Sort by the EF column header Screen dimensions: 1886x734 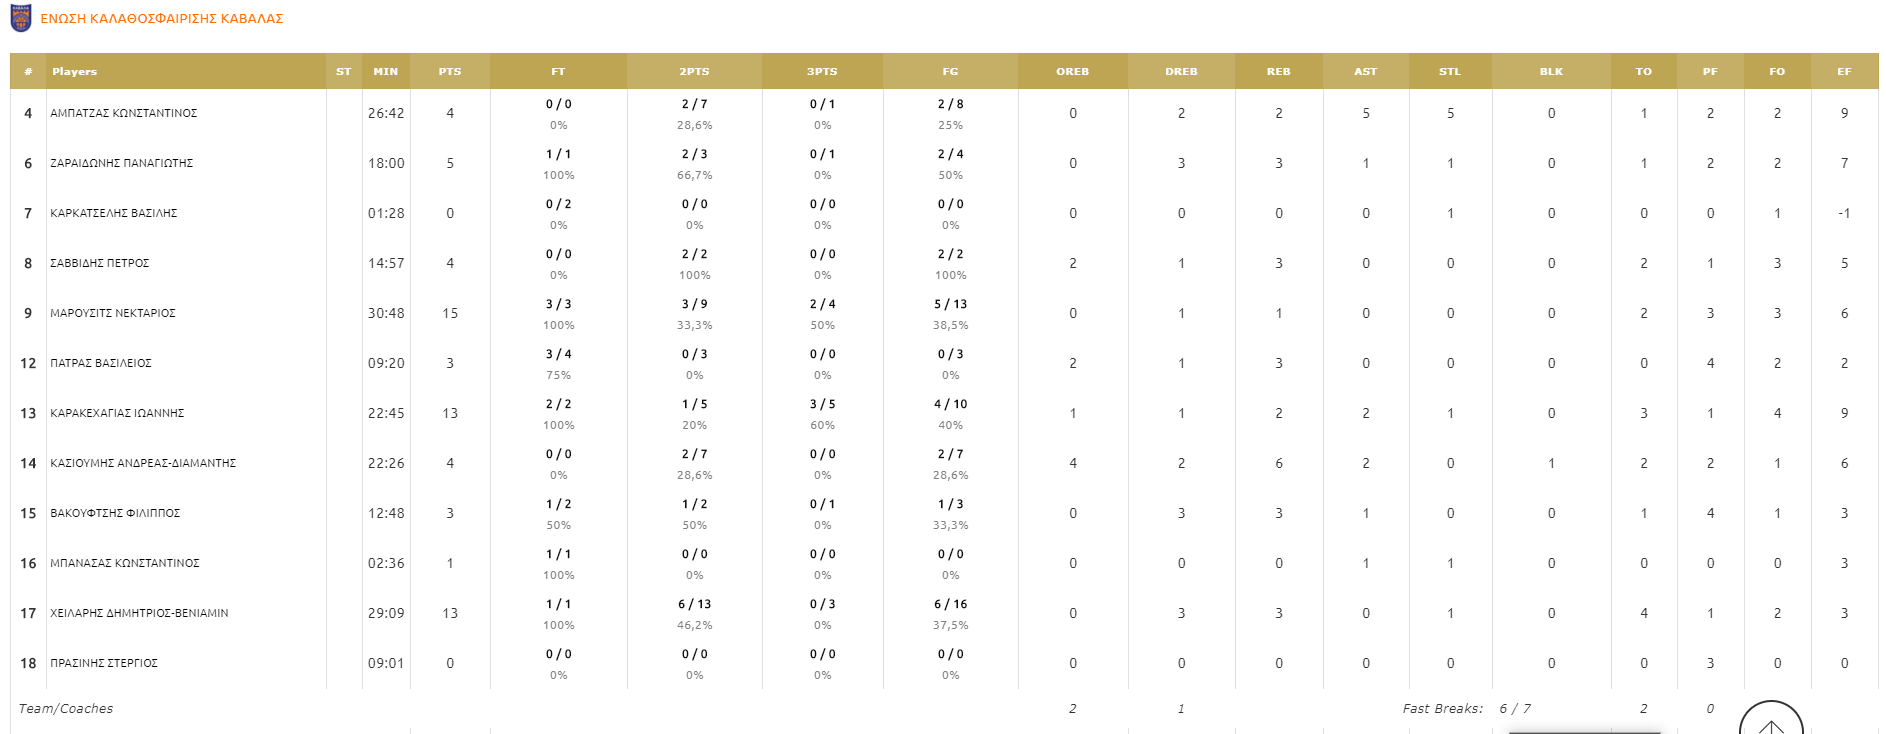(1844, 72)
